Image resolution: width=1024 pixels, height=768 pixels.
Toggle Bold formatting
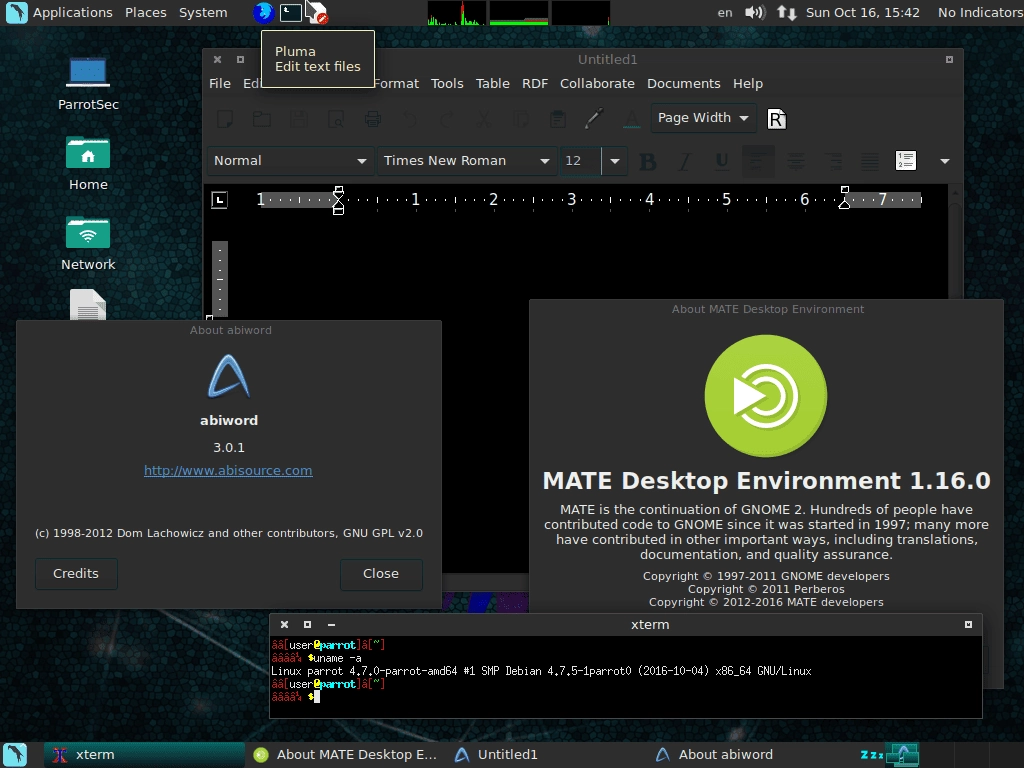tap(648, 161)
